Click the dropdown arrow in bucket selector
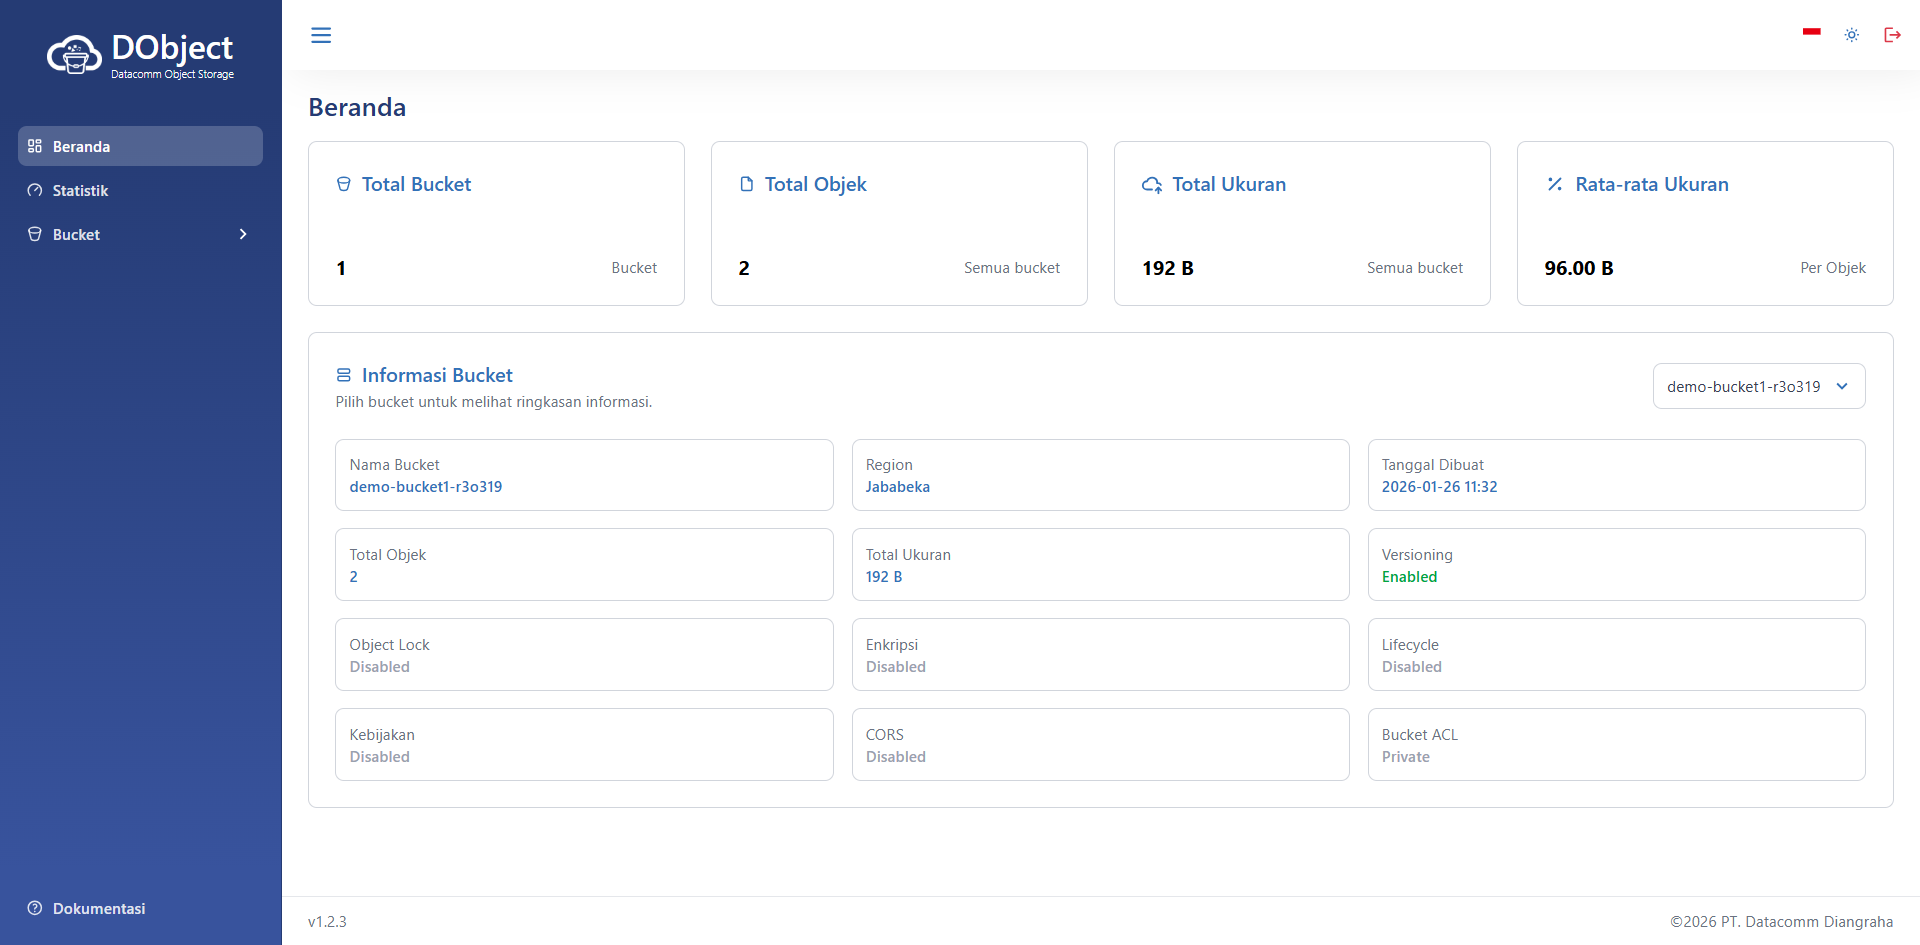The width and height of the screenshot is (1920, 945). 1842,387
